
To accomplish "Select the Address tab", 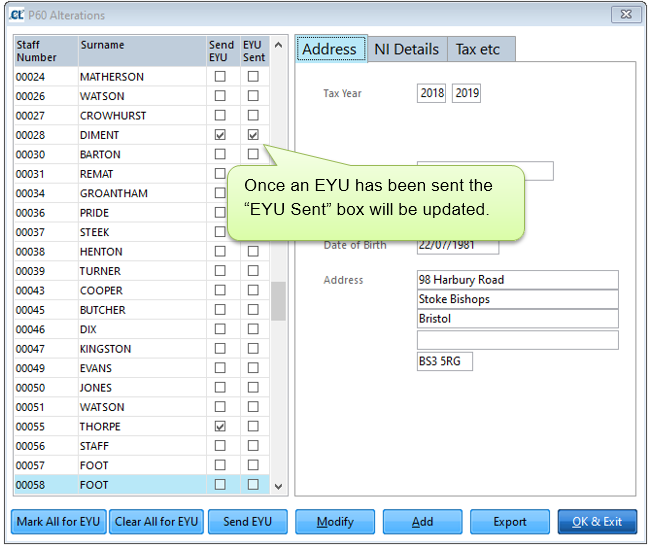I will tap(330, 49).
